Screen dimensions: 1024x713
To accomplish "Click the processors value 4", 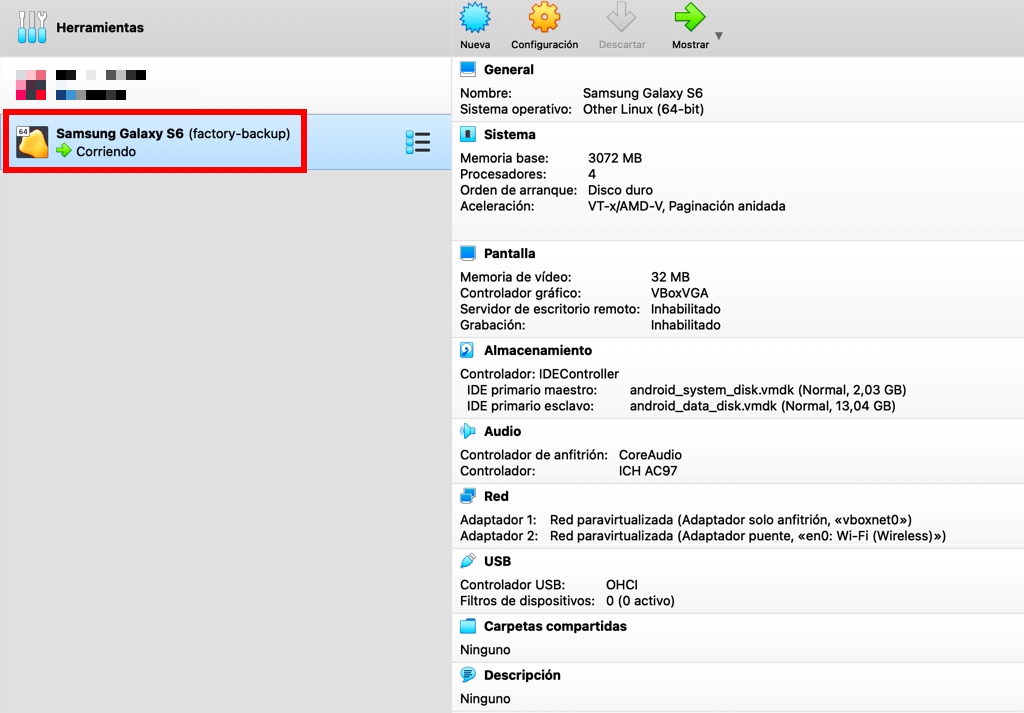I will click(x=592, y=174).
